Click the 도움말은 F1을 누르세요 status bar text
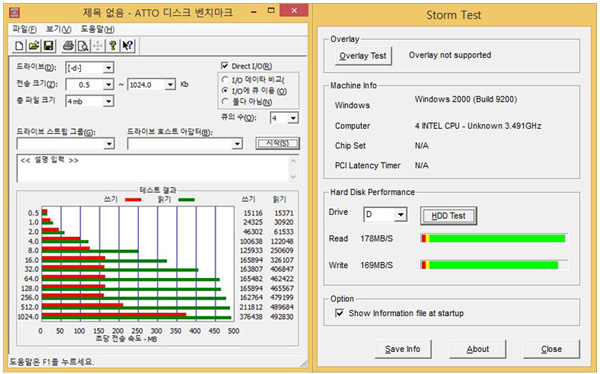 point(51,361)
